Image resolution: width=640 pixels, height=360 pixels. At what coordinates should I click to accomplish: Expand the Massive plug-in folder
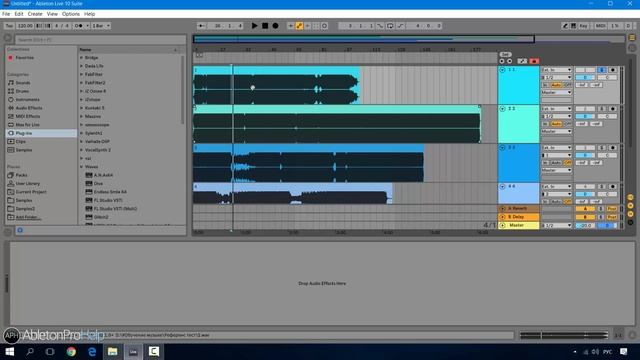click(x=82, y=116)
